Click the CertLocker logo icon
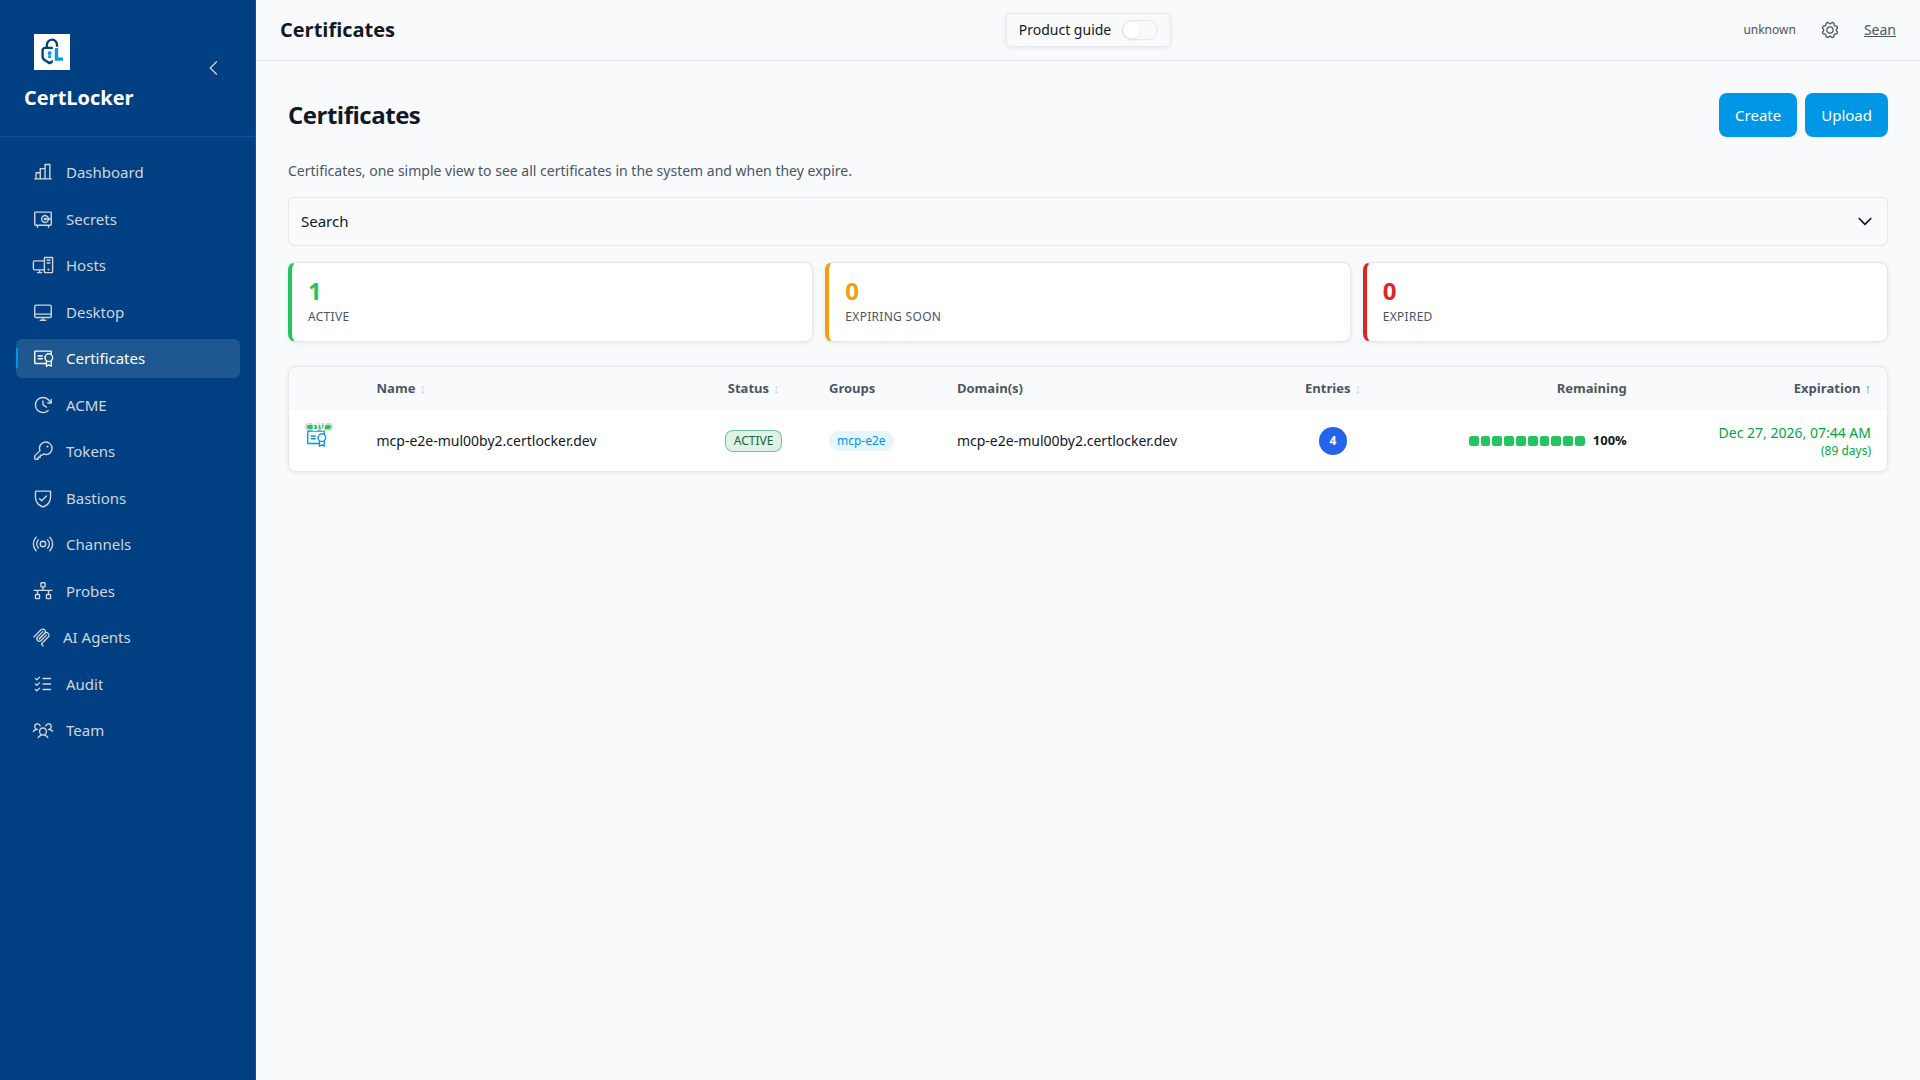This screenshot has width=1920, height=1080. pyautogui.click(x=52, y=52)
